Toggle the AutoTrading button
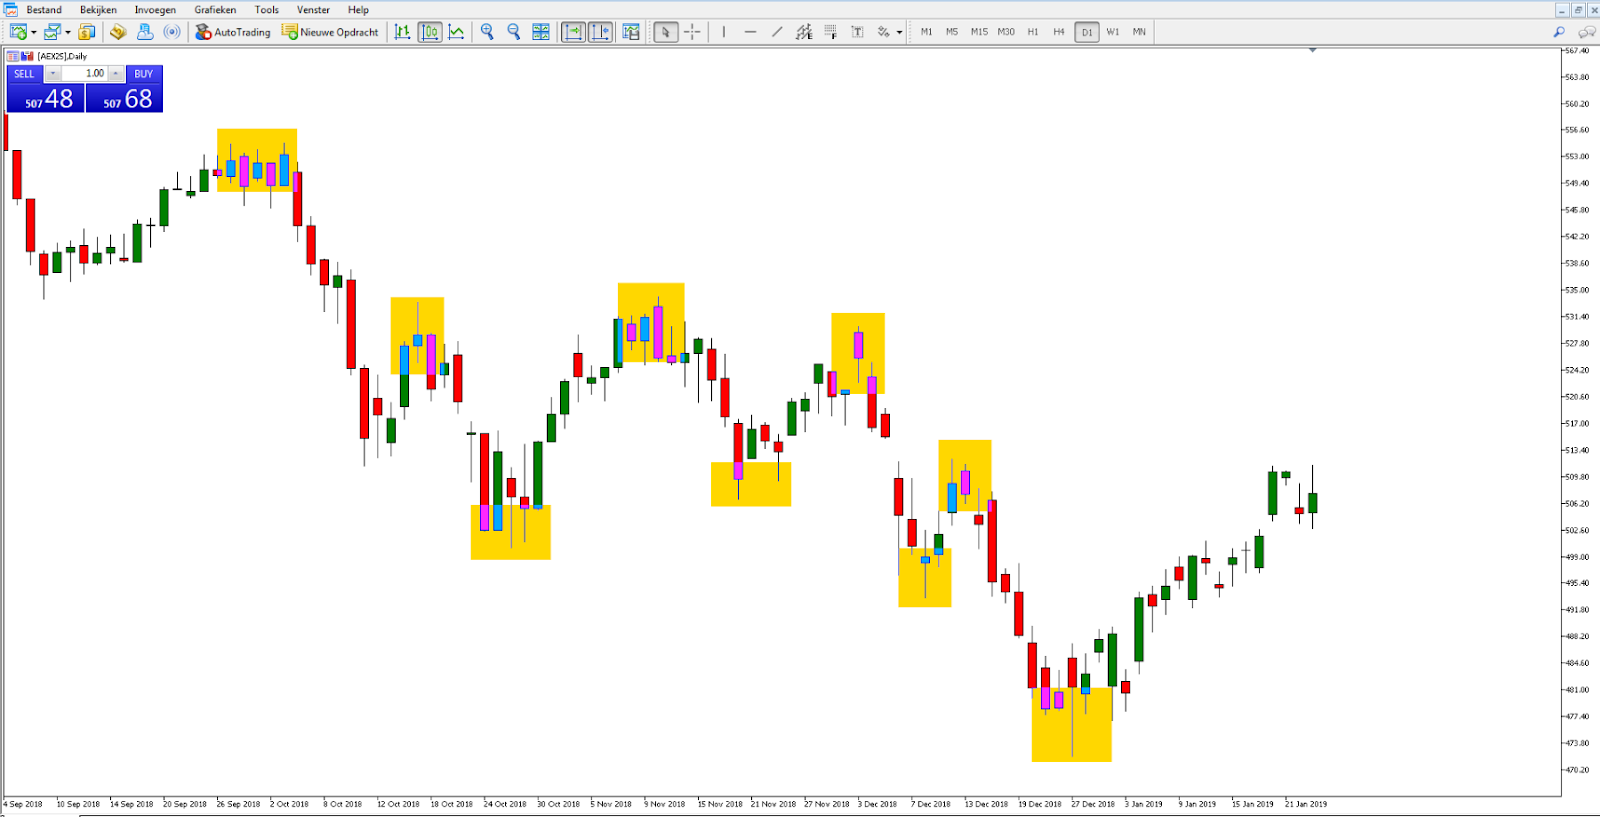The width and height of the screenshot is (1600, 817). coord(233,32)
